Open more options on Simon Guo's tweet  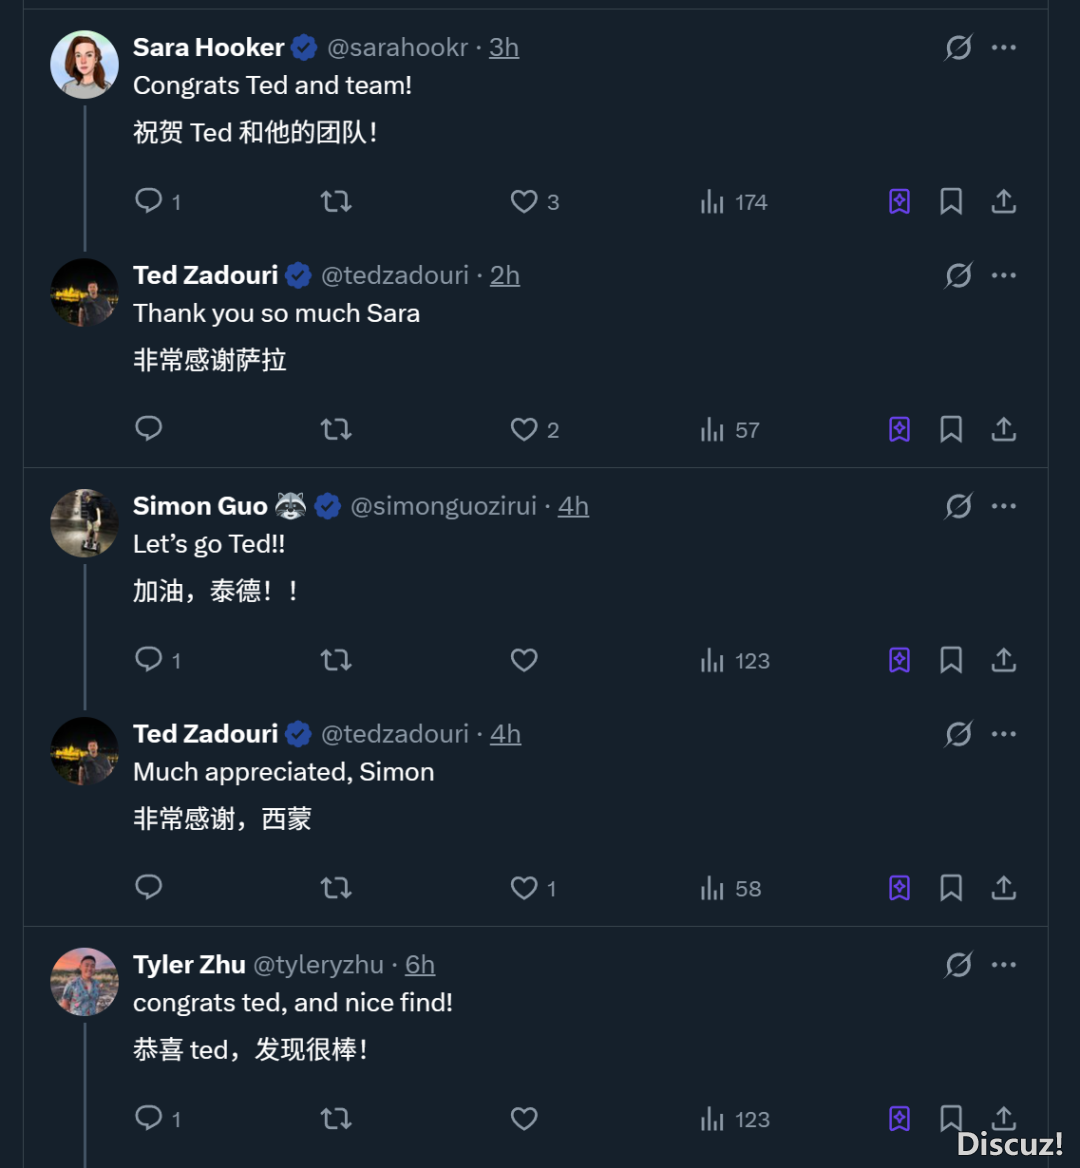1003,506
